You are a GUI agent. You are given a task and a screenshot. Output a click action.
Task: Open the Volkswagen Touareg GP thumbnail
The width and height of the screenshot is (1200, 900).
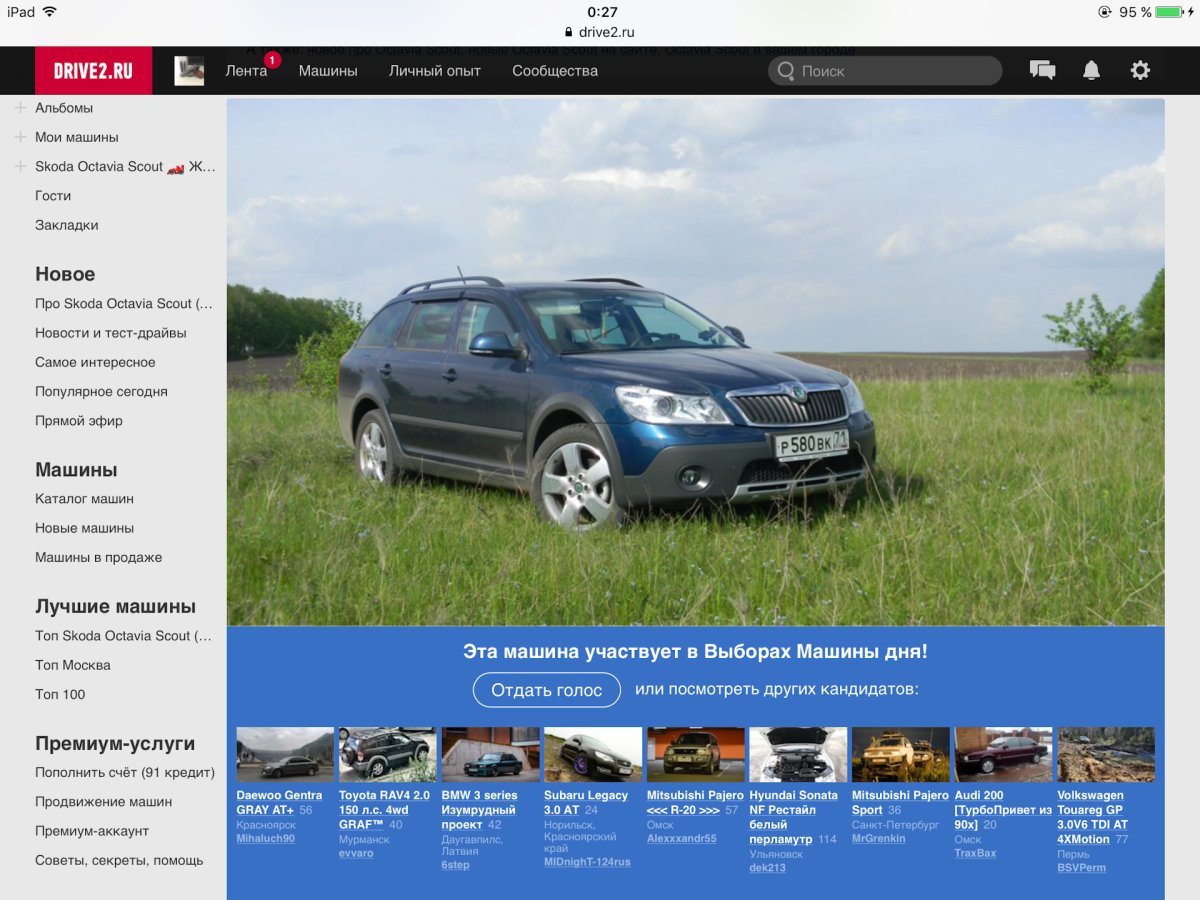[1106, 754]
